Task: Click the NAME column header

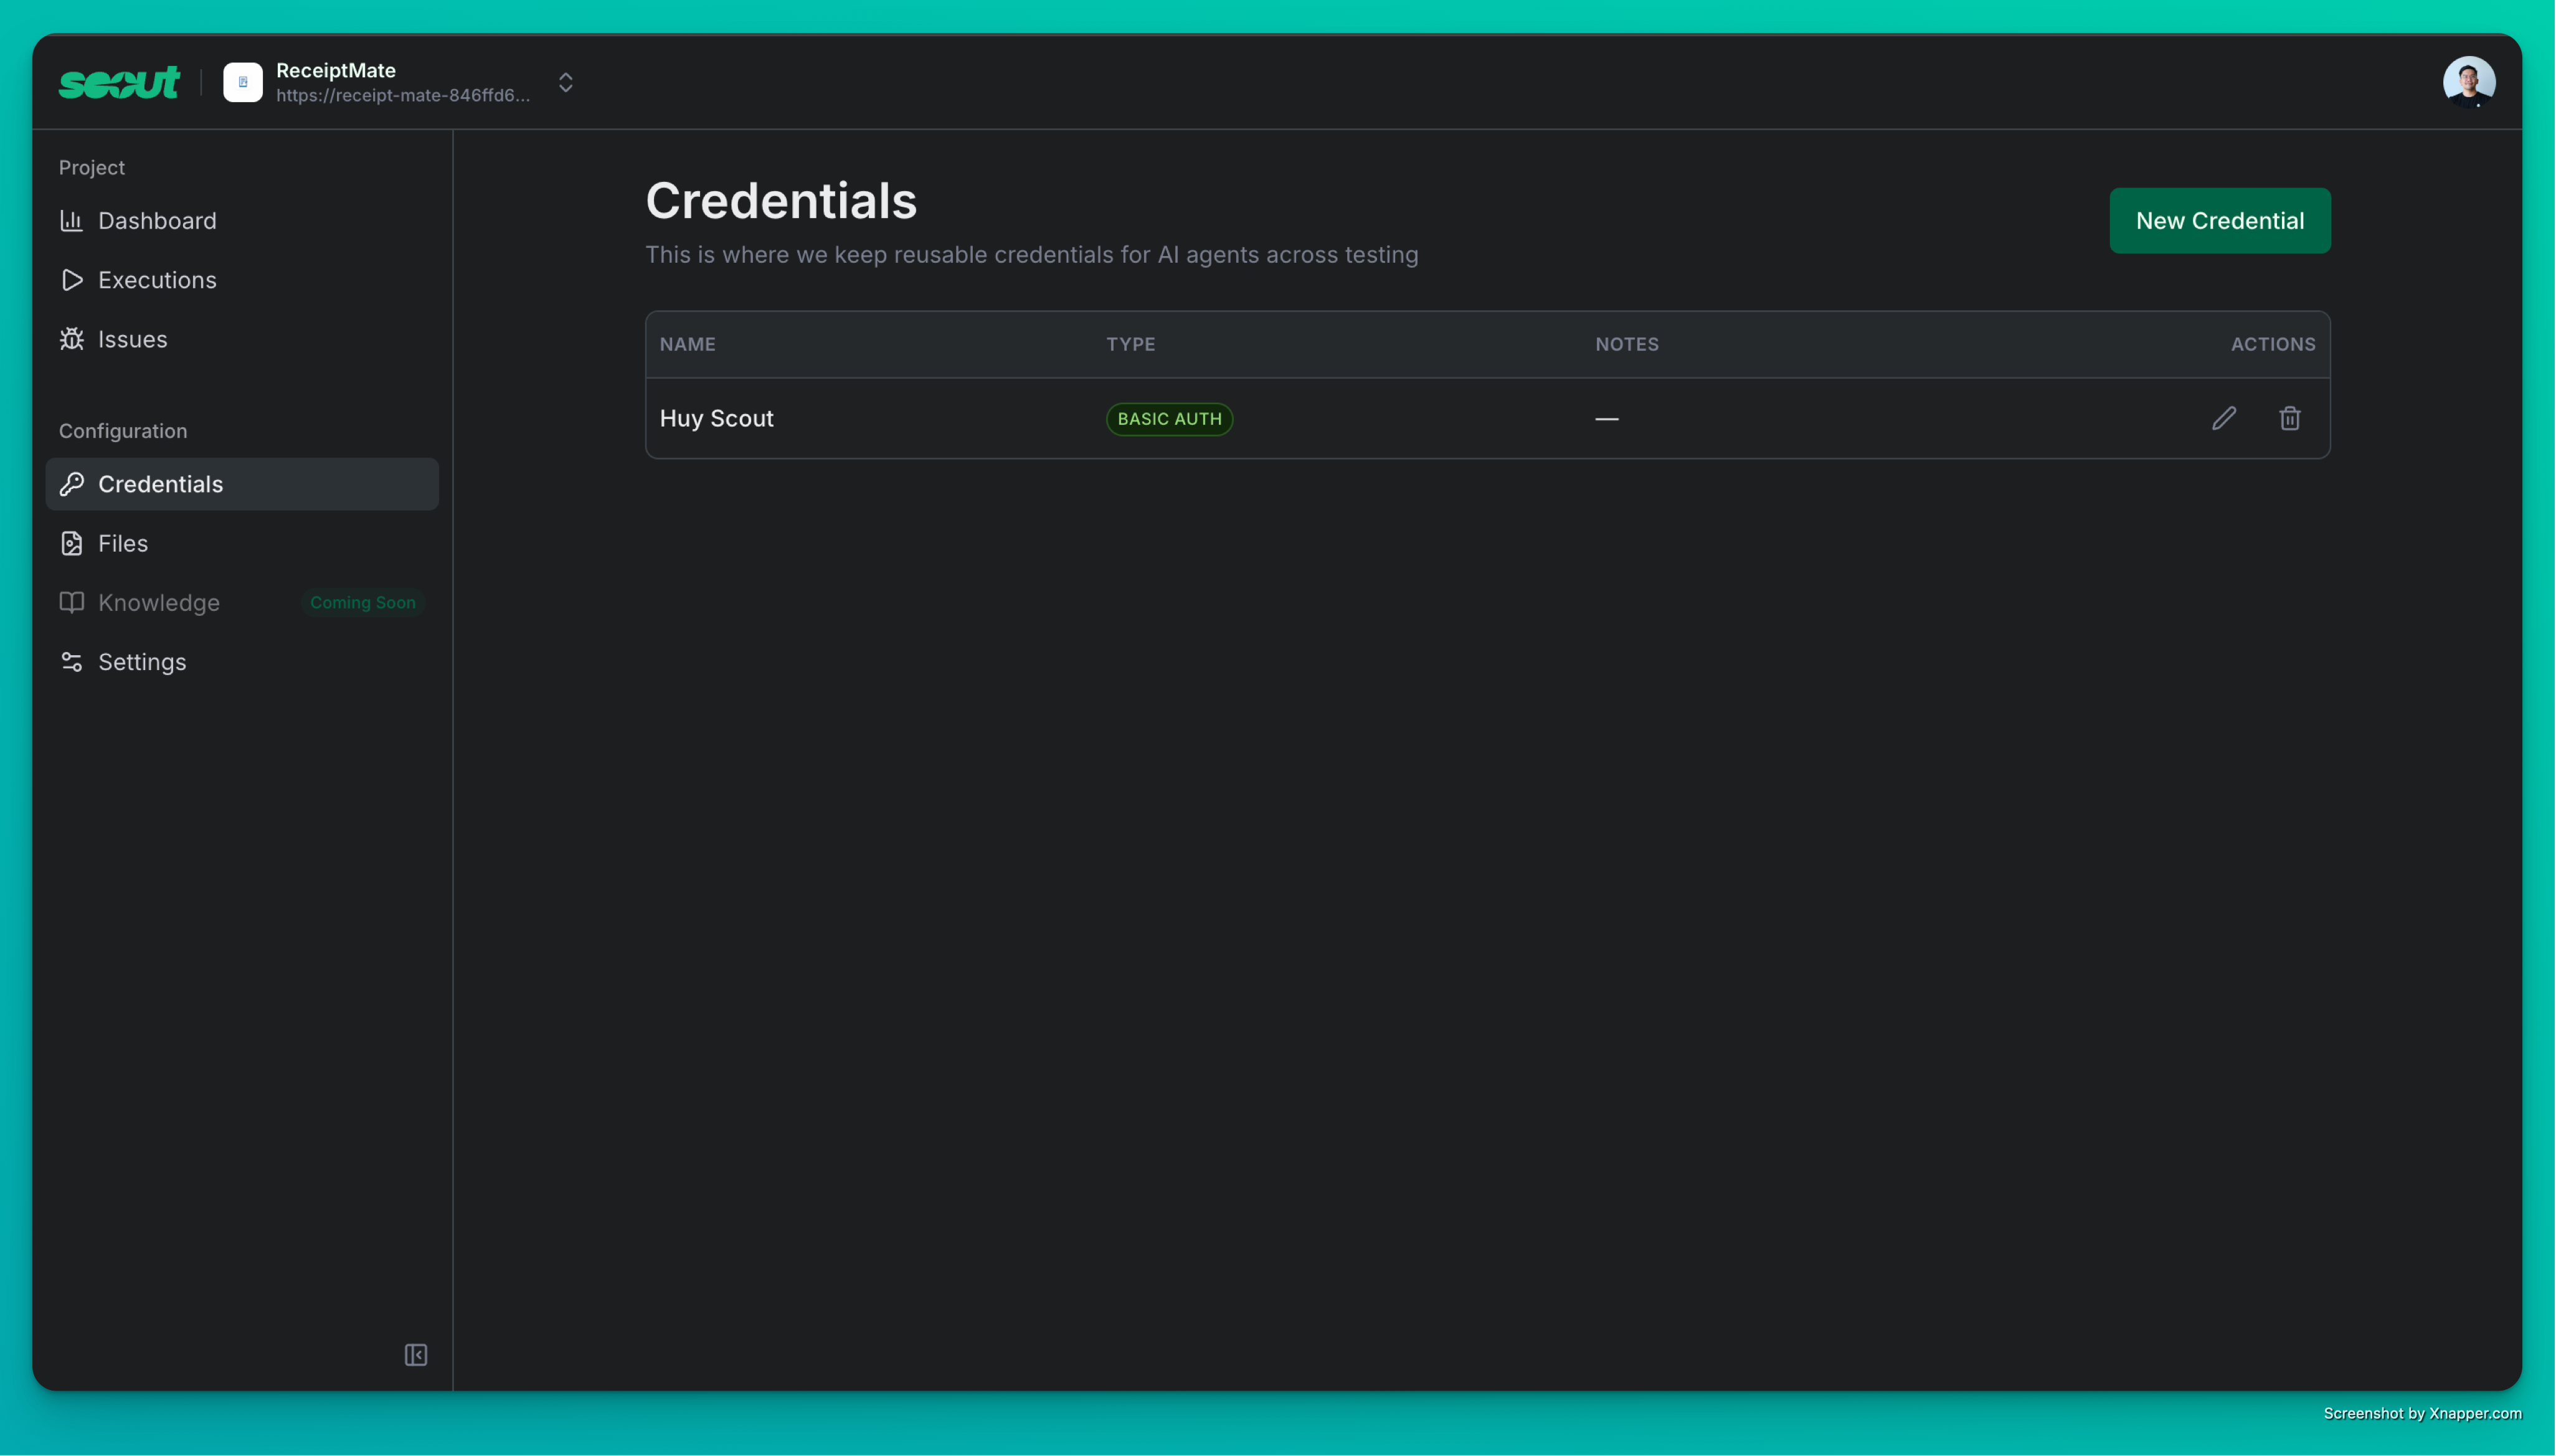Action: coord(688,344)
